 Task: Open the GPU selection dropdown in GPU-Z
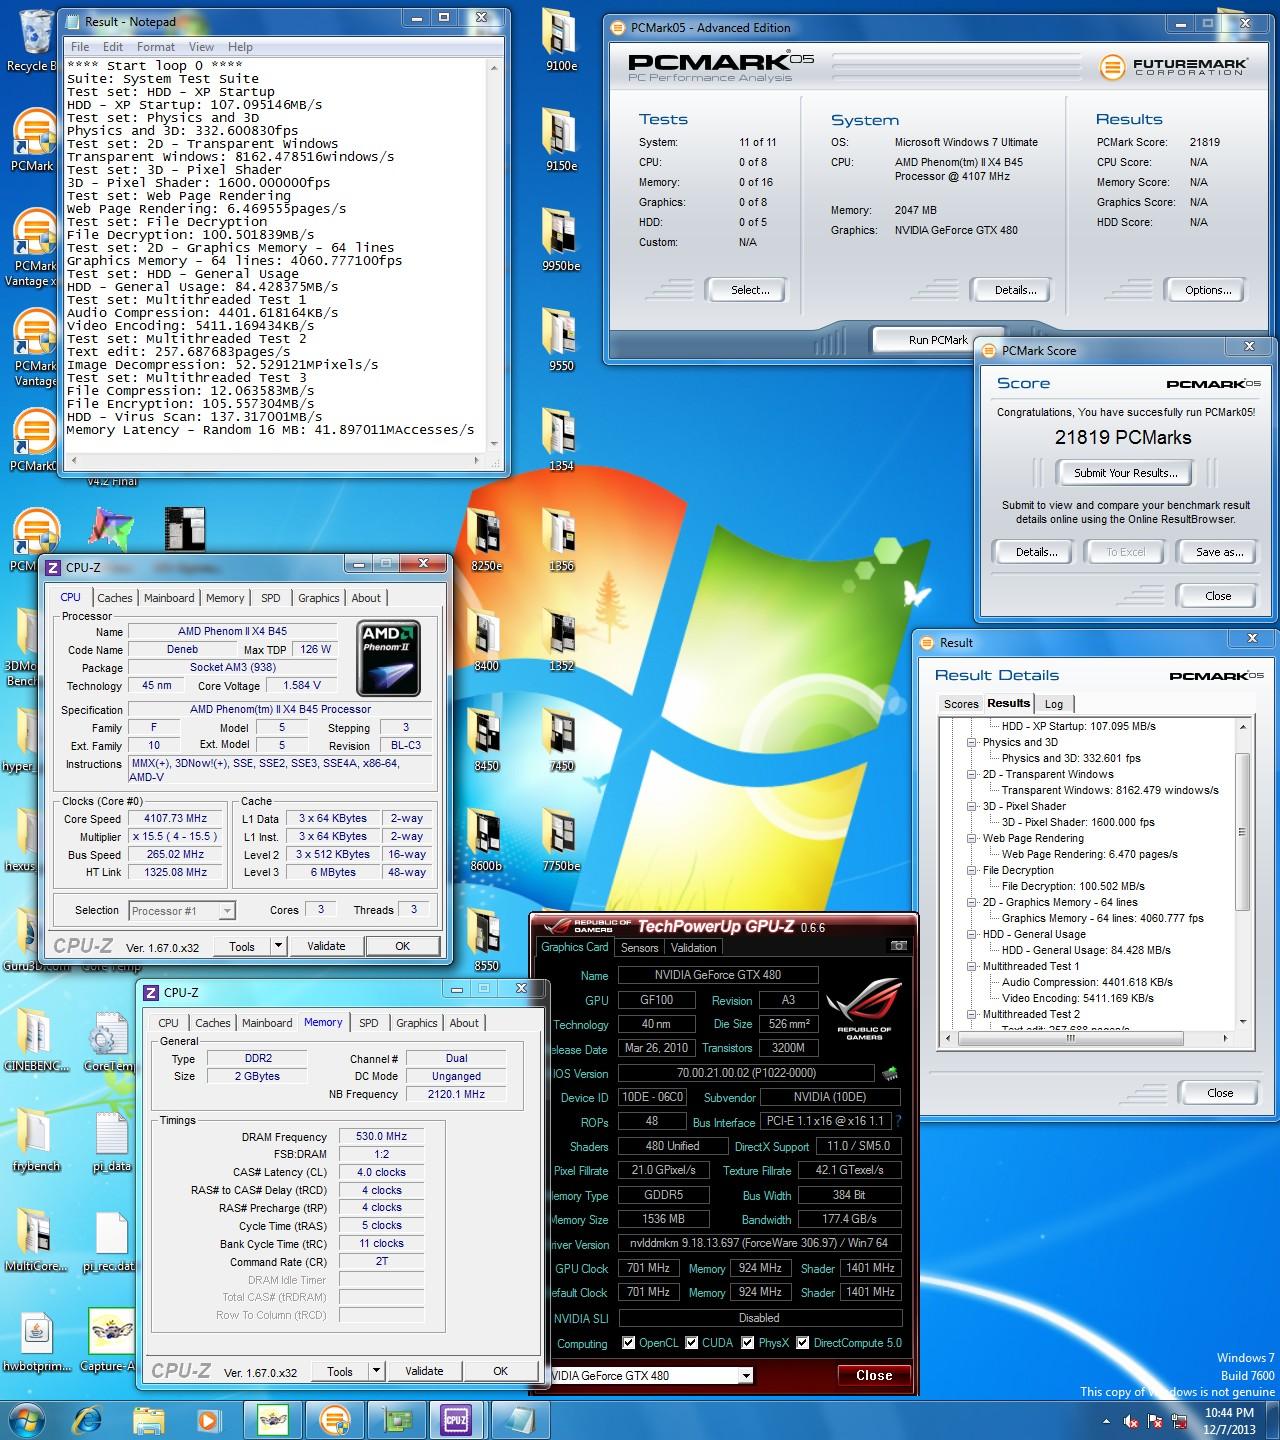[x=745, y=1376]
